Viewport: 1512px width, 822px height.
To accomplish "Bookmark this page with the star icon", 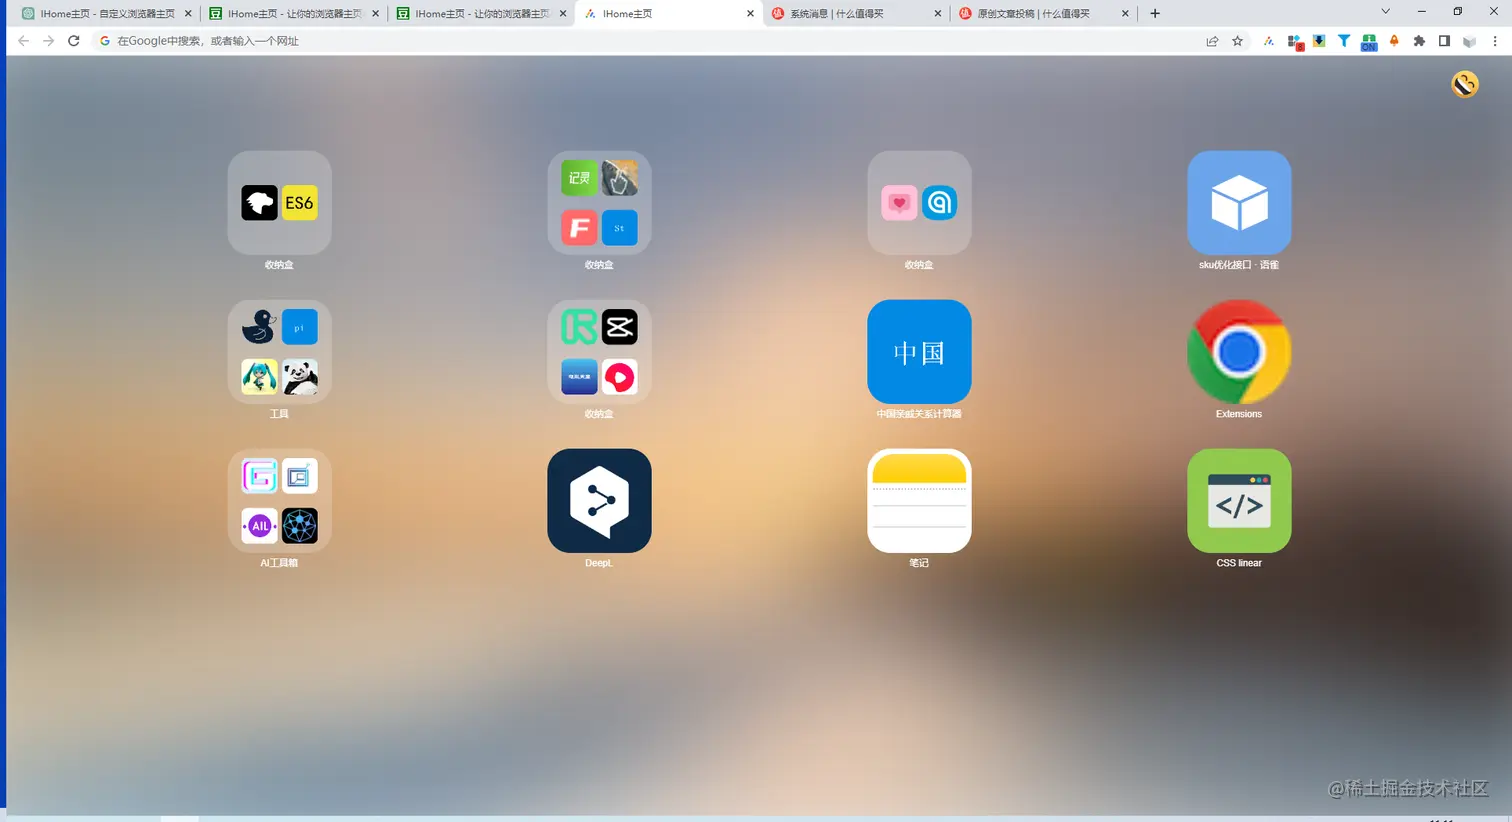I will (x=1237, y=41).
